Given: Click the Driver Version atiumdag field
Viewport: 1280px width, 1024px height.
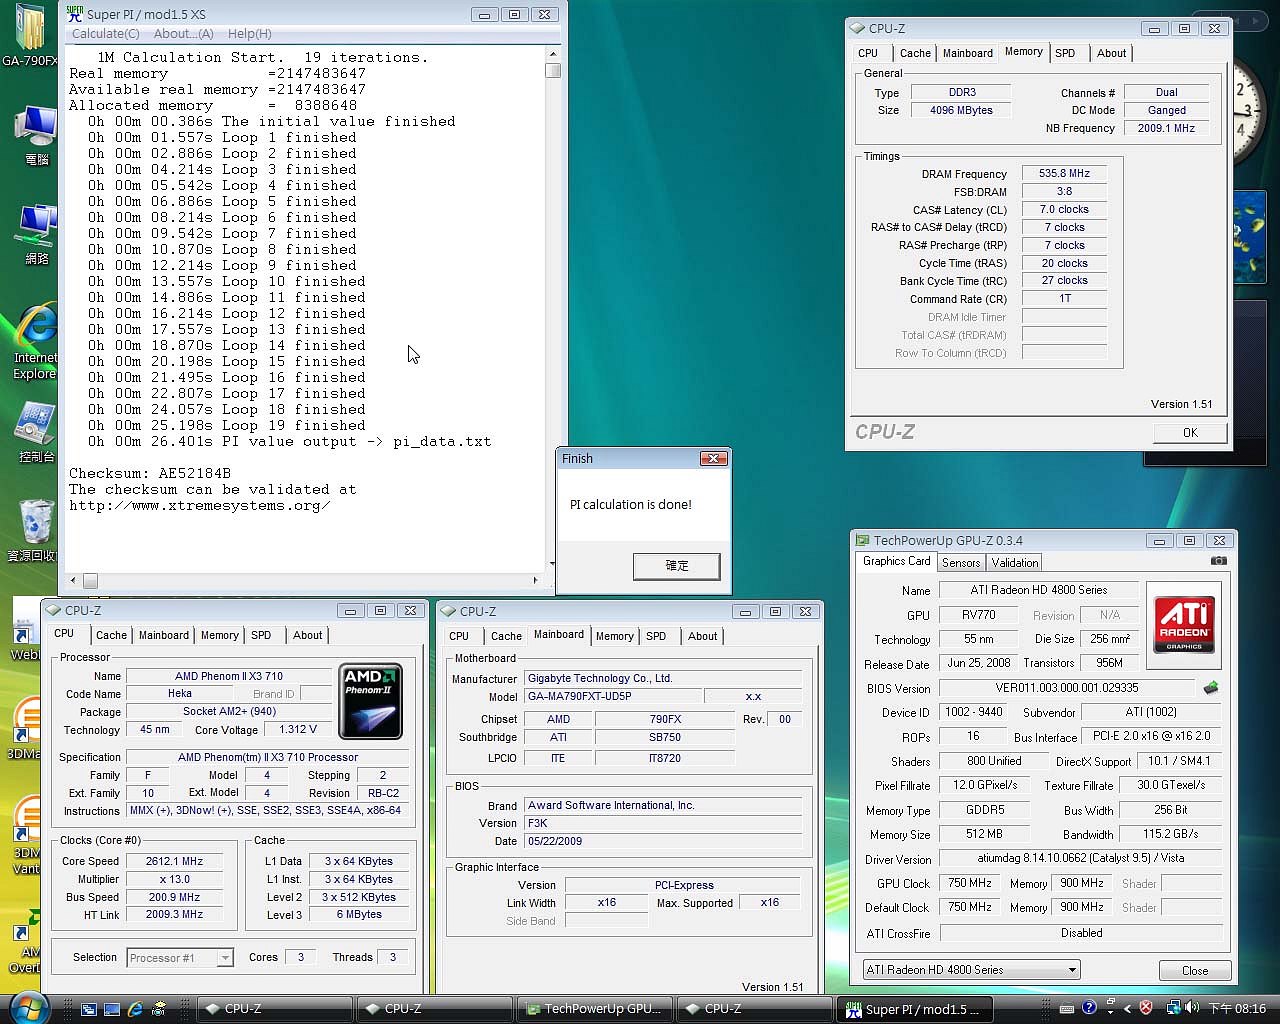Looking at the screenshot, I should coord(1081,859).
